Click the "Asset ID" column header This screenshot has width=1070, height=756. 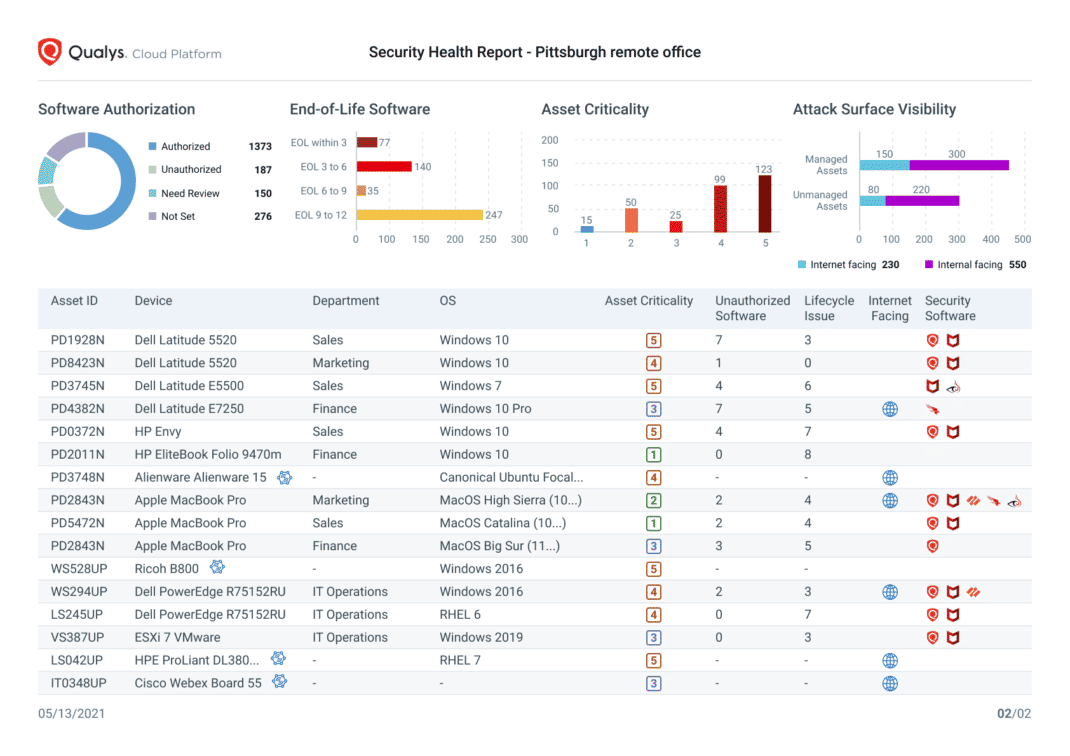coord(74,301)
